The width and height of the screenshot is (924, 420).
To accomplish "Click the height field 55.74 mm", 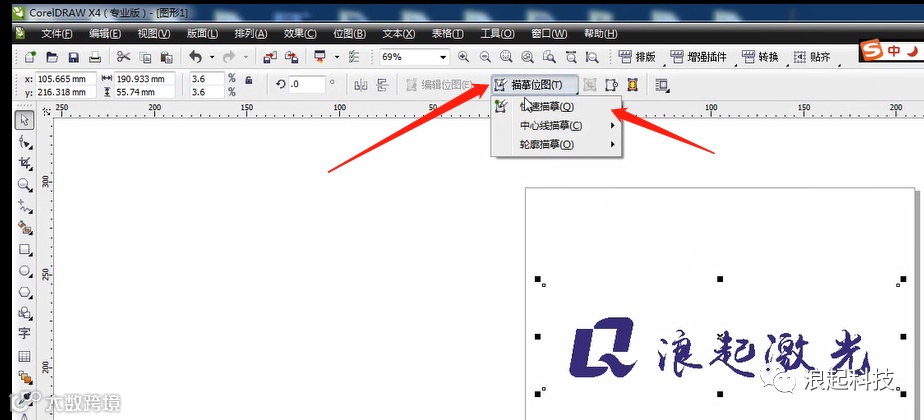I will [144, 92].
